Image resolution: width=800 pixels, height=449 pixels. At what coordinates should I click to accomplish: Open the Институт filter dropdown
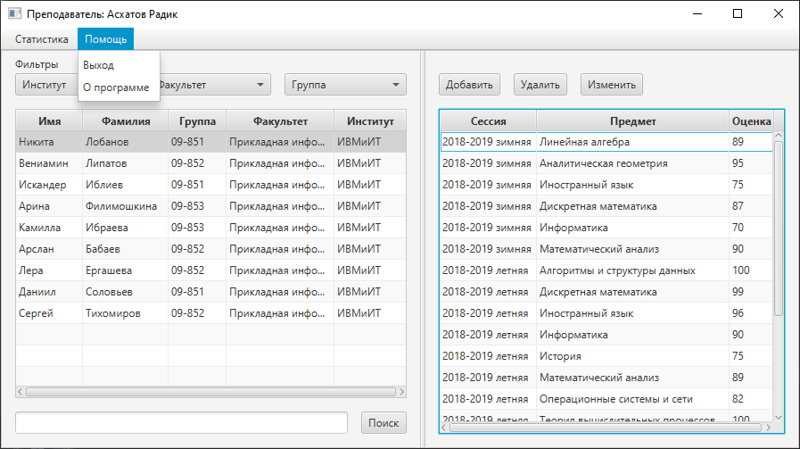[x=46, y=85]
